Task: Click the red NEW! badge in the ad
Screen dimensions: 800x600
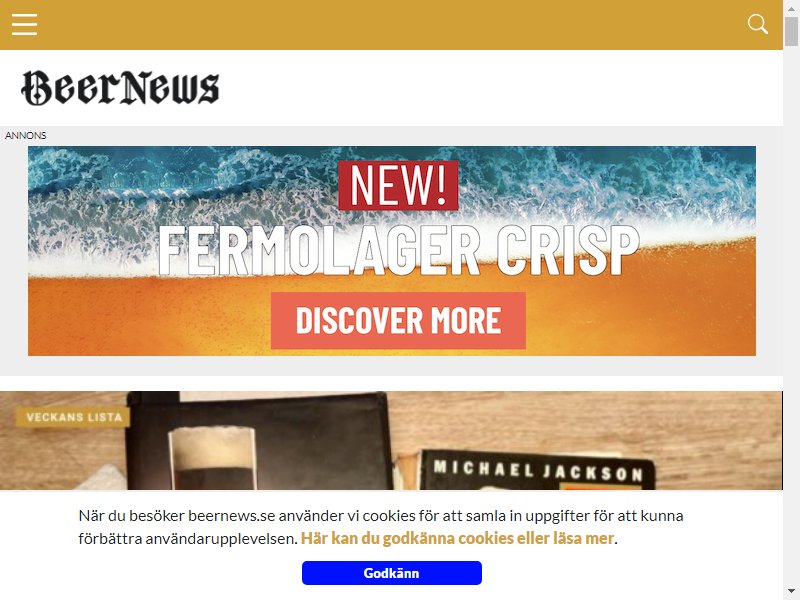Action: point(398,185)
